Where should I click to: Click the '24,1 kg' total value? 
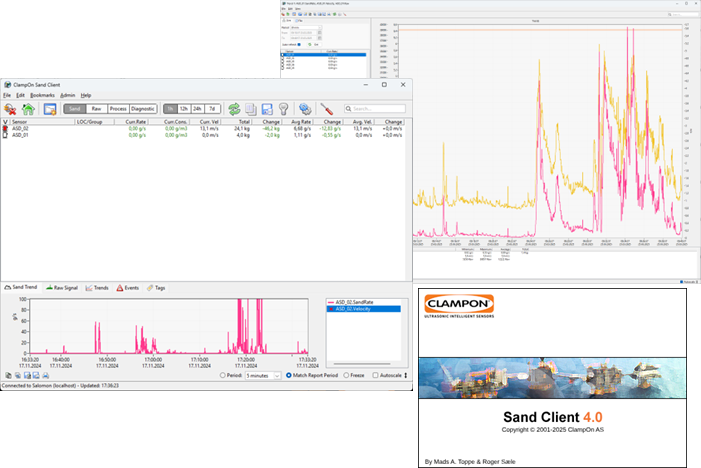(x=242, y=129)
